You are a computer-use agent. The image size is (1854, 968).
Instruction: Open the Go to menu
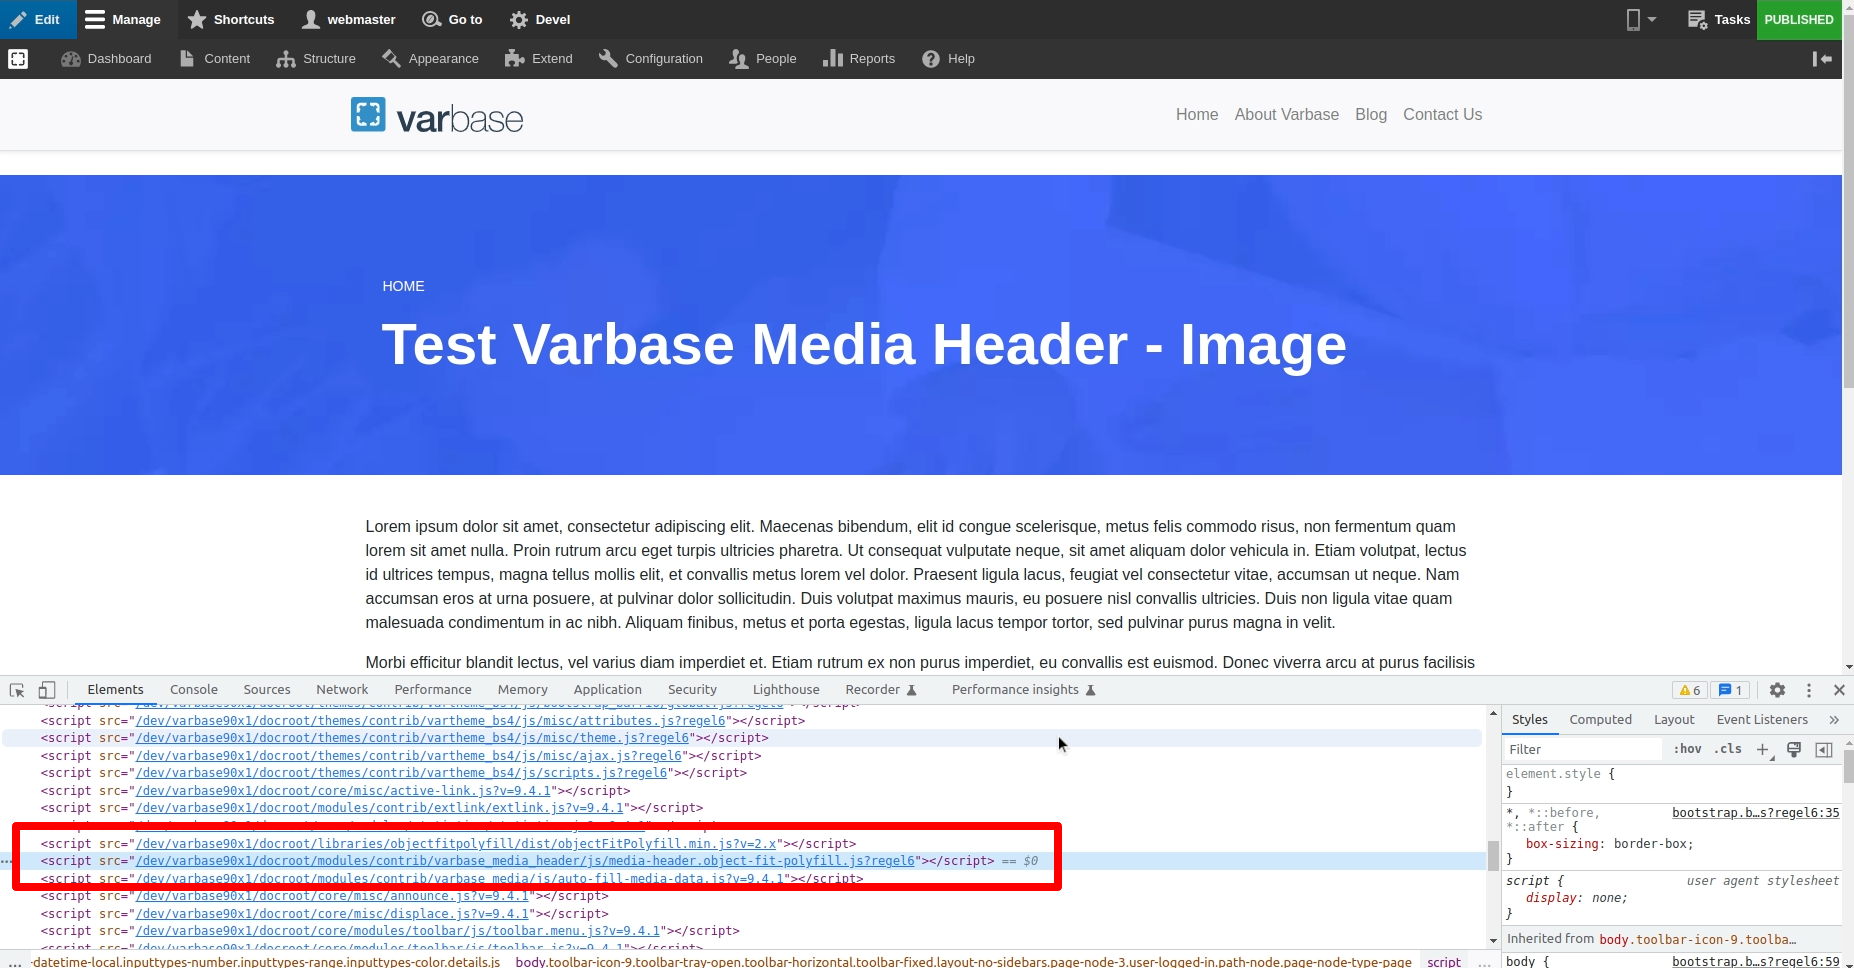point(452,19)
